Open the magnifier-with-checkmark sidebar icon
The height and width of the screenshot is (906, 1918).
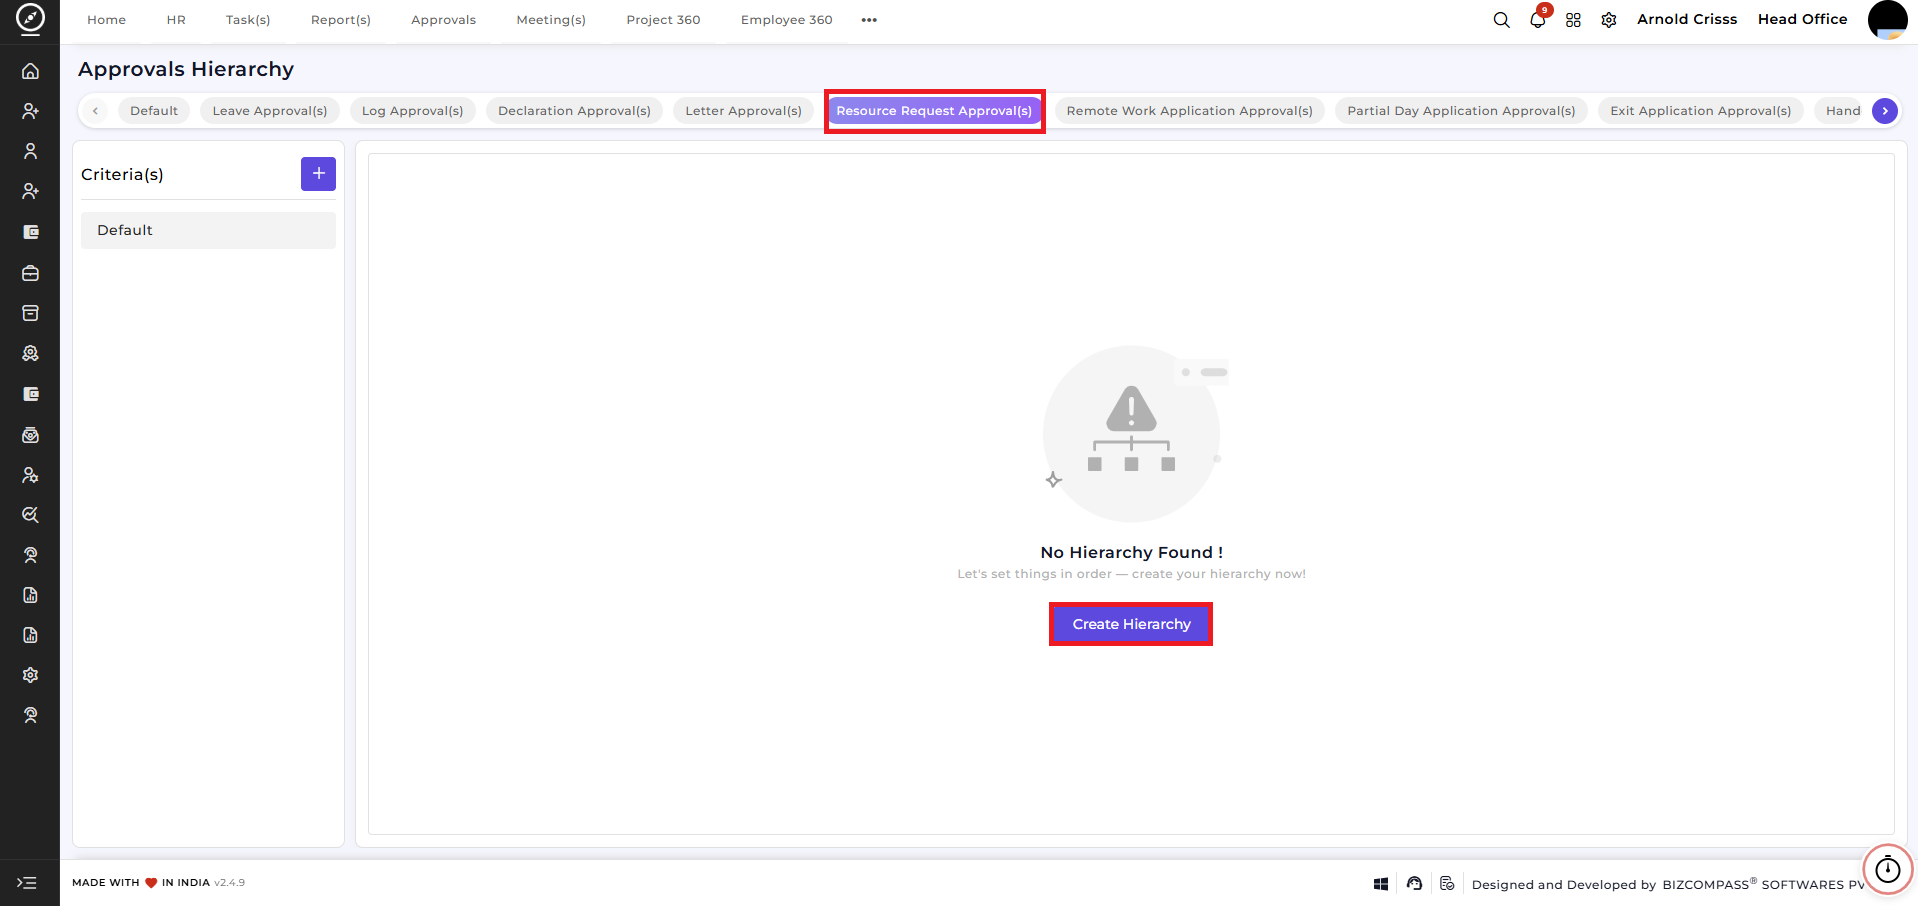tap(30, 515)
